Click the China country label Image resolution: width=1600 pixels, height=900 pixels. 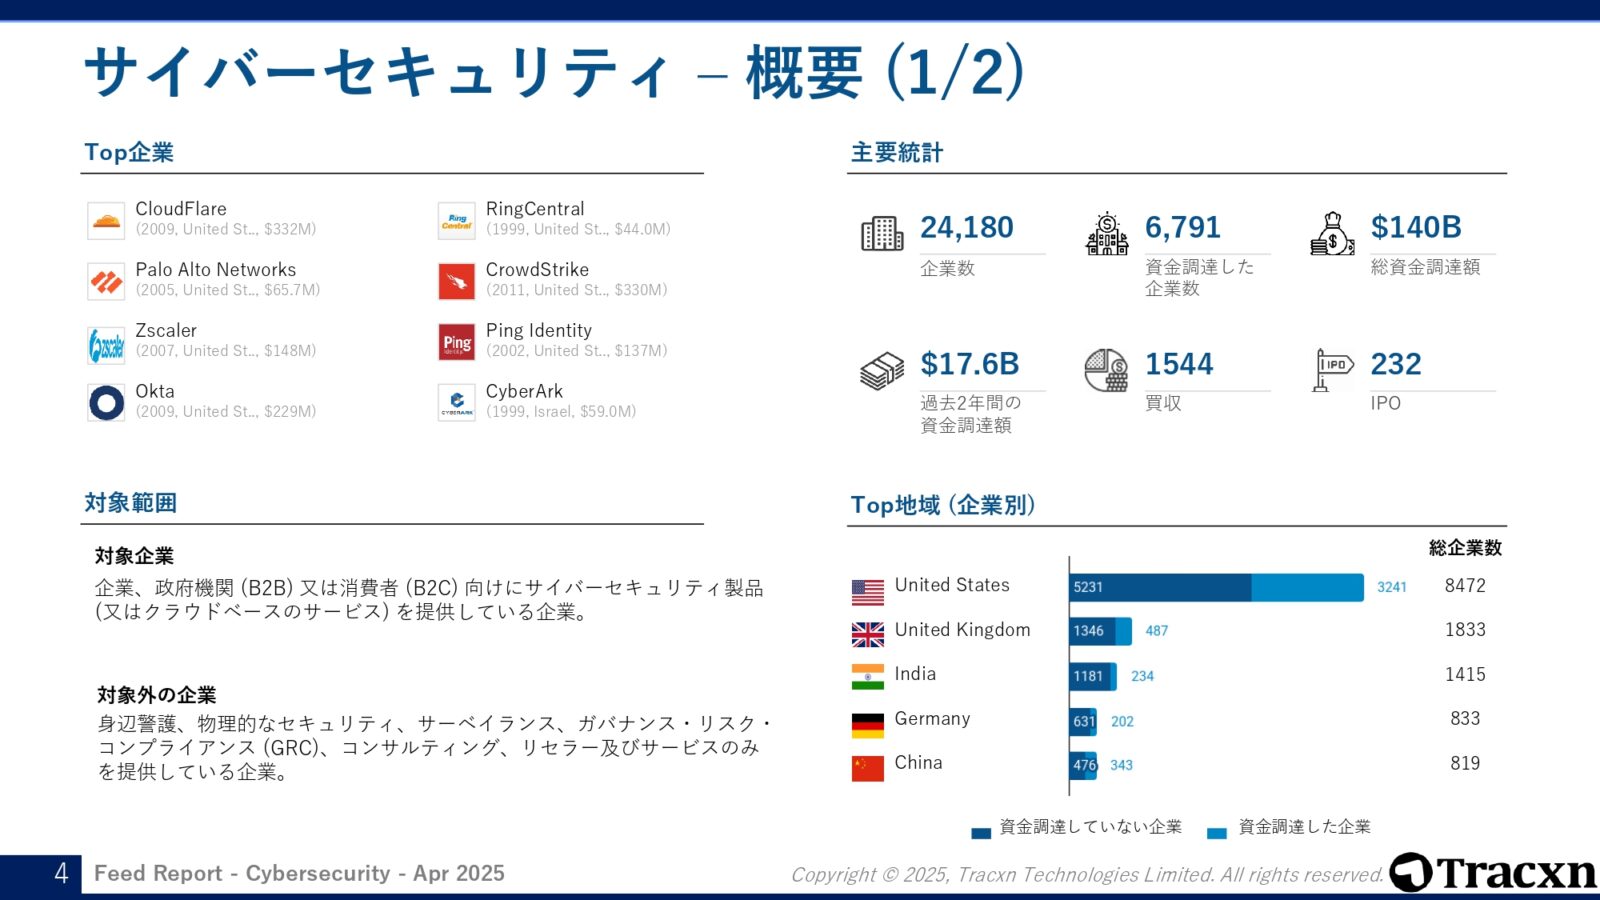coord(918,763)
